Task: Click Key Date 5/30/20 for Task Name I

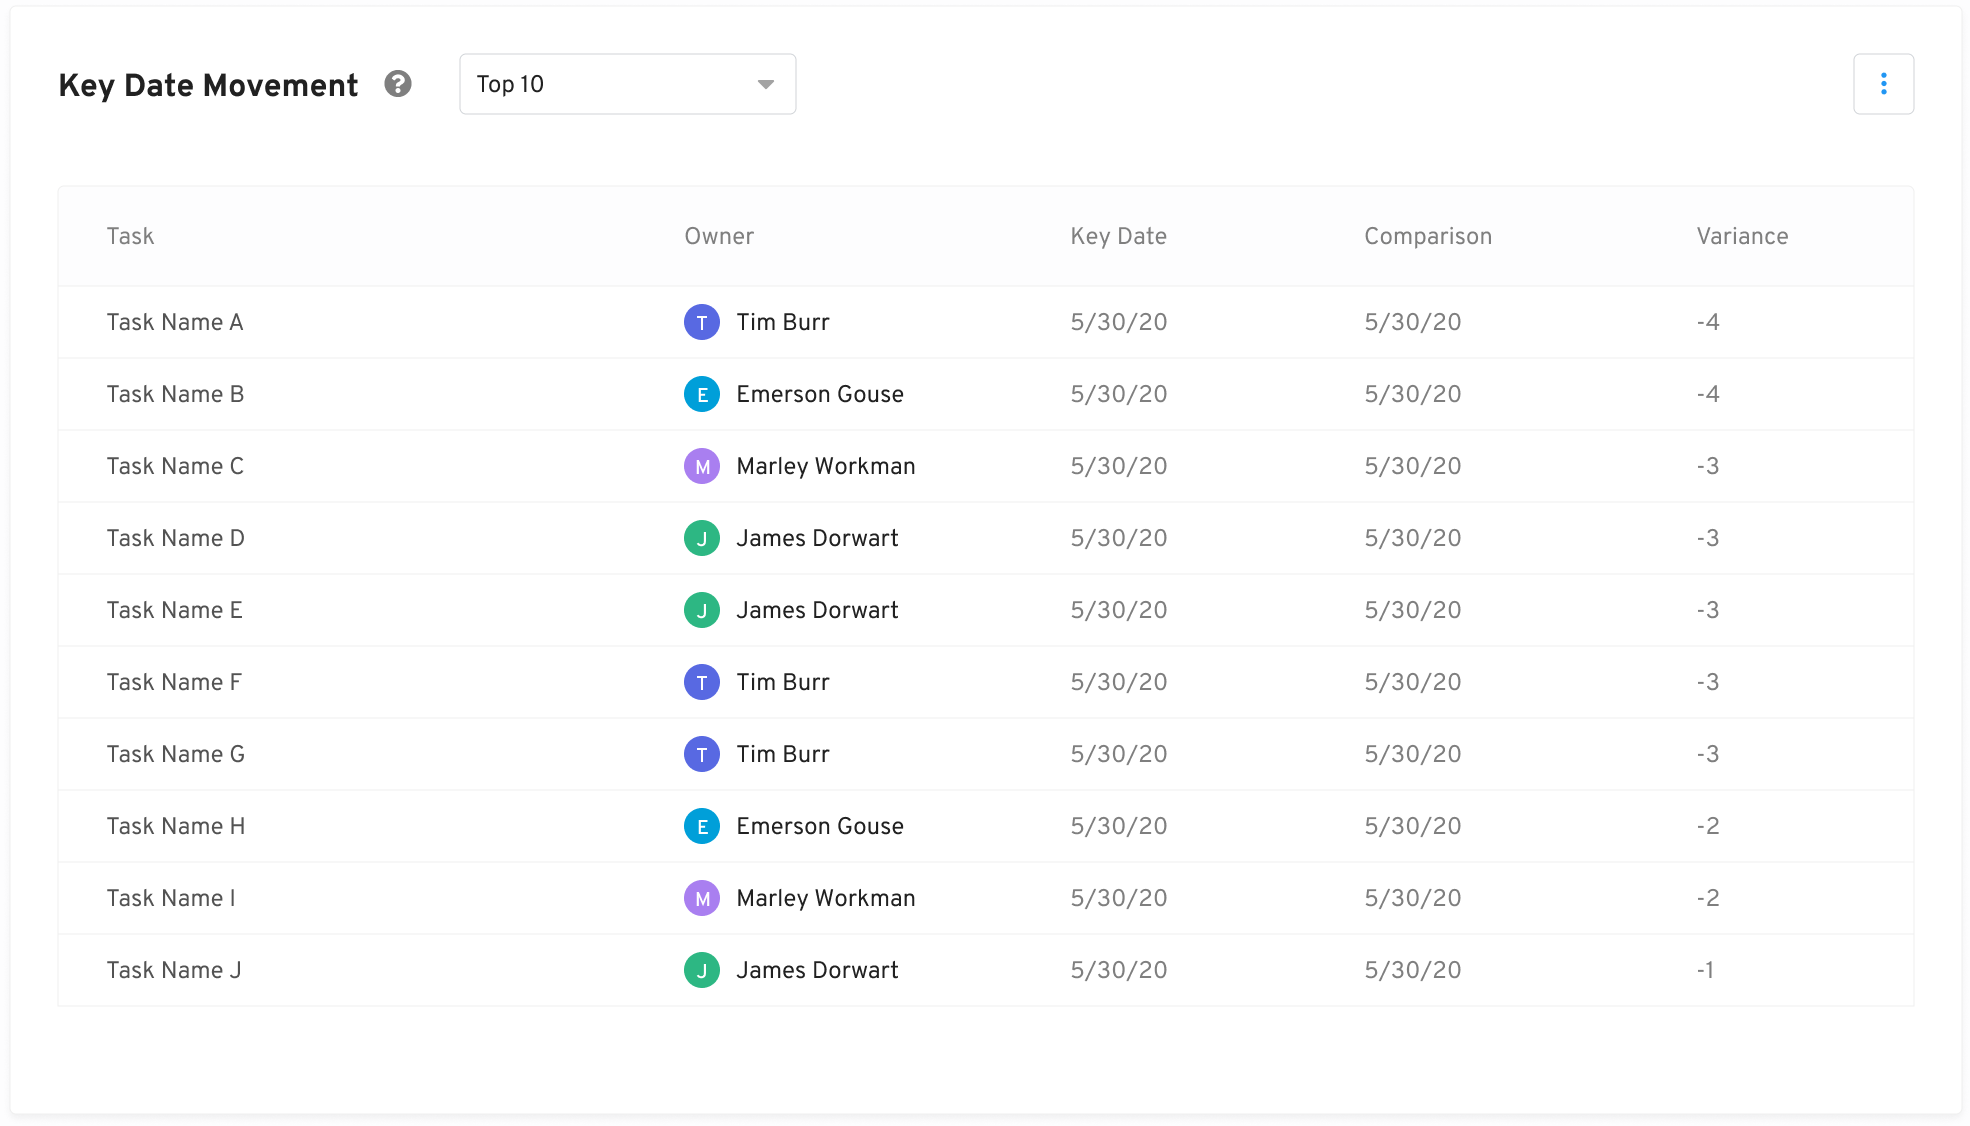Action: [x=1119, y=898]
